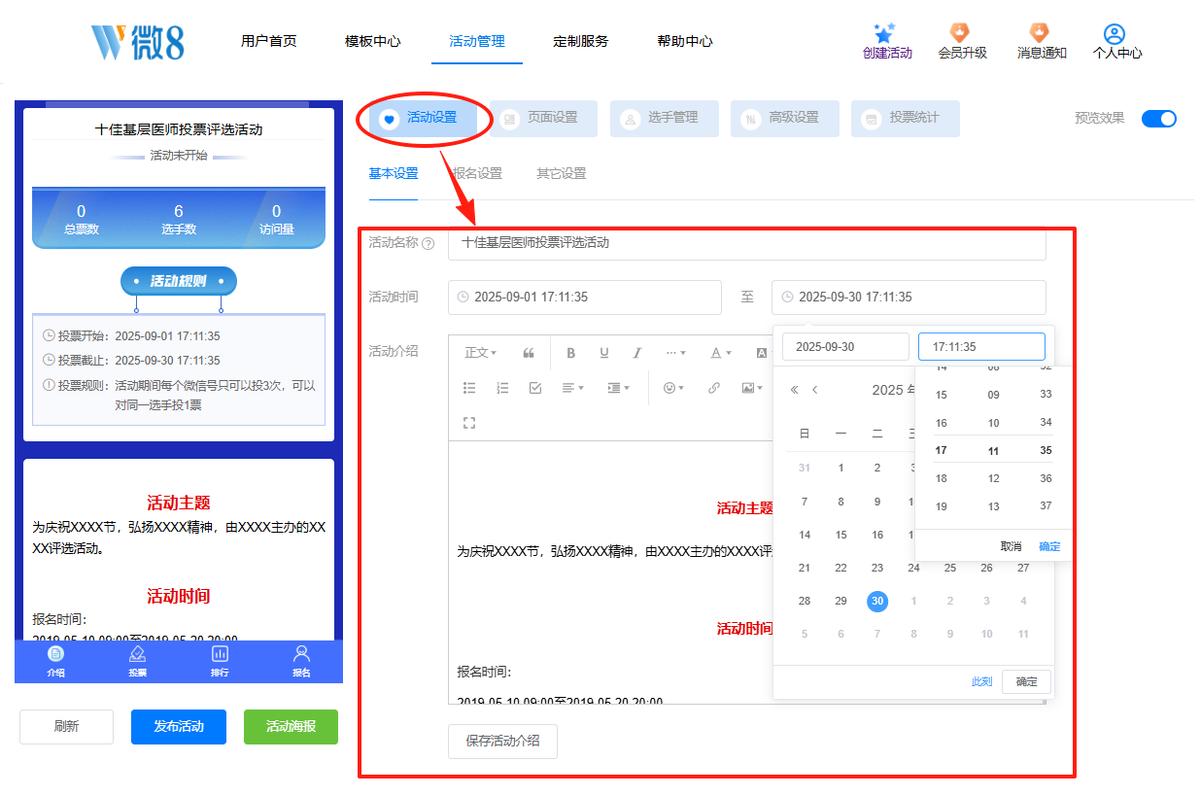Open the emoji dropdown

(674, 388)
